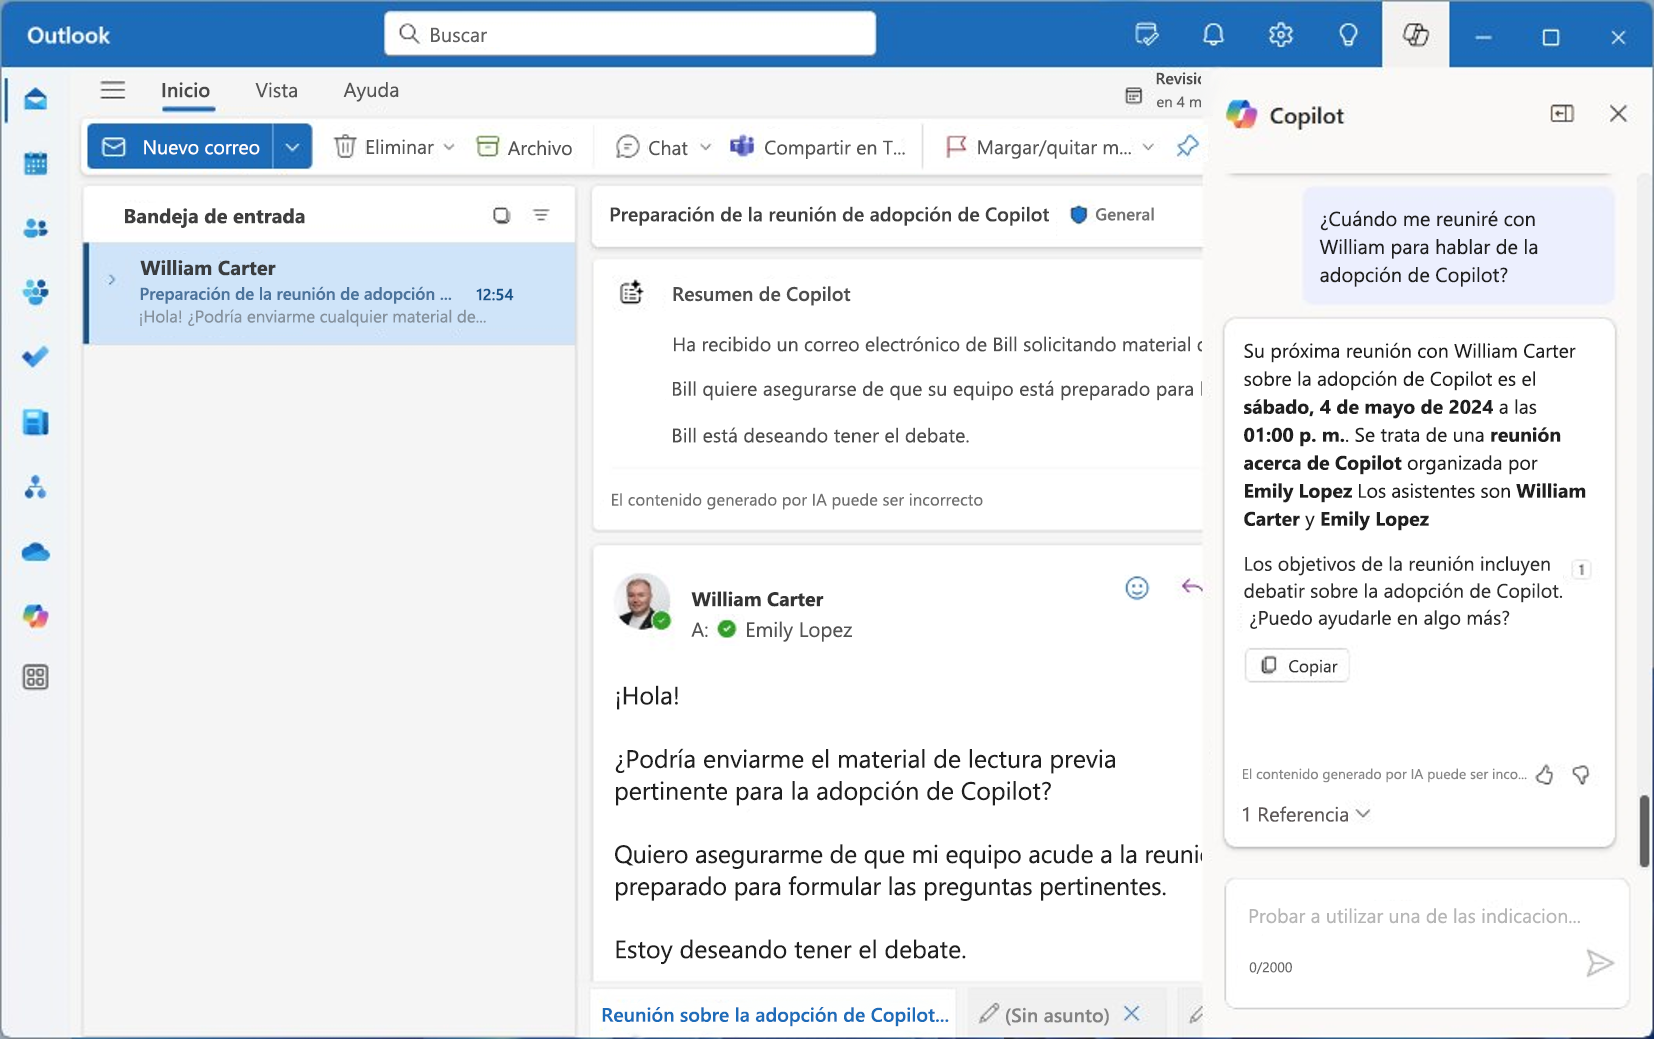Open People contacts in left sidebar
The width and height of the screenshot is (1654, 1039).
(36, 228)
